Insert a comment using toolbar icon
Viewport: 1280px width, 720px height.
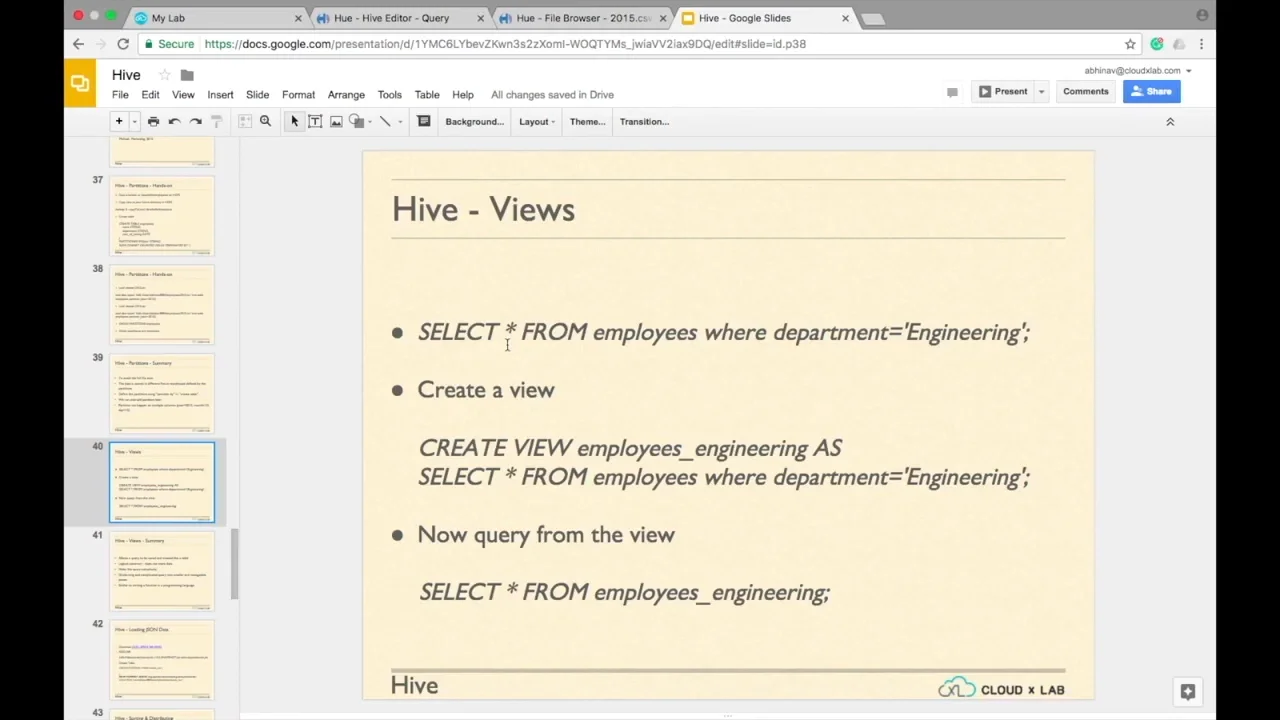click(x=424, y=122)
